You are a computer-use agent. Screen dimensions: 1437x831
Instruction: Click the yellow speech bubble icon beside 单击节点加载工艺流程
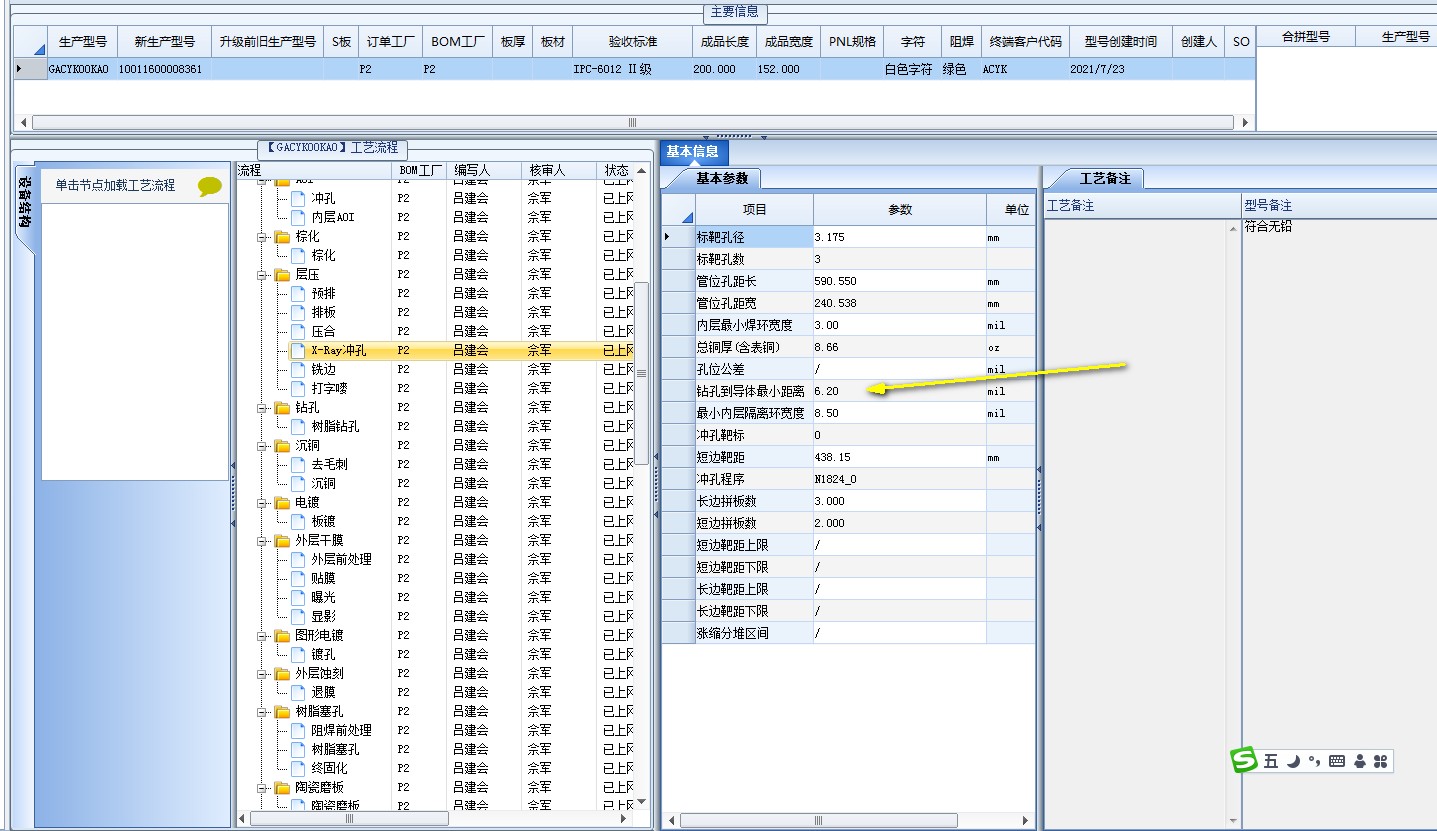coord(210,186)
